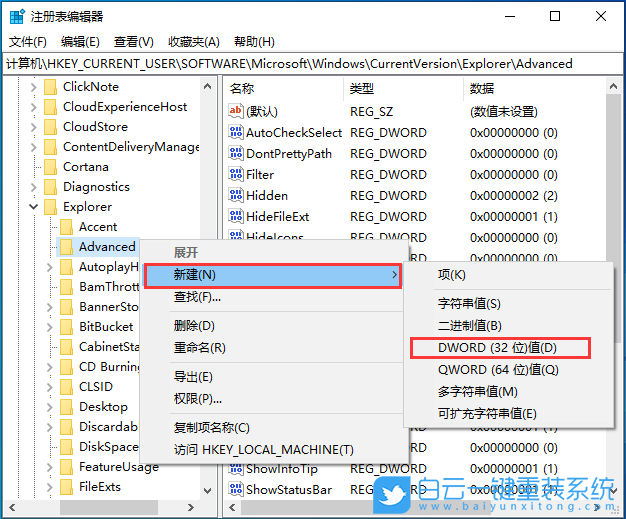This screenshot has height=519, width=626.
Task: Open the 收藏夹(A) menu
Action: coord(194,42)
